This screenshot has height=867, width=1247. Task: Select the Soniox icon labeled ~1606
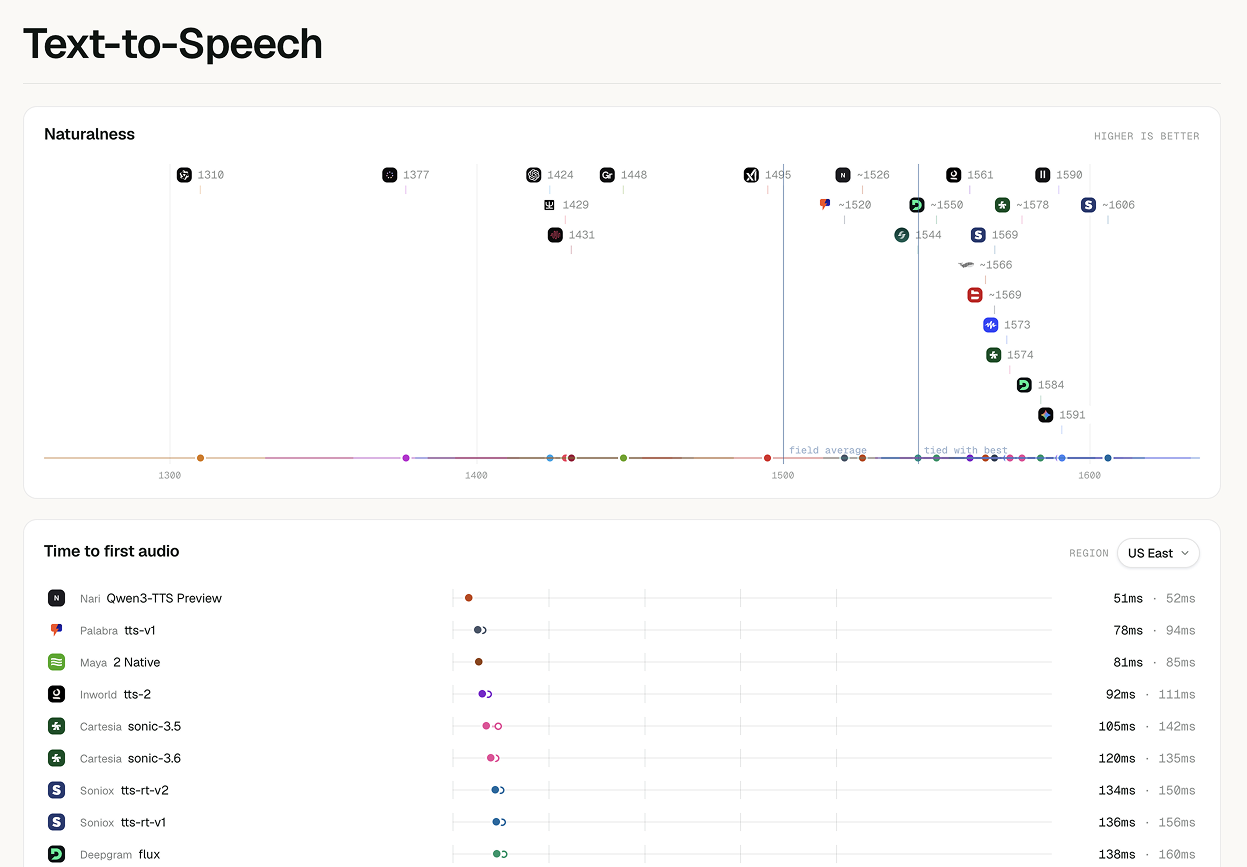click(x=1088, y=205)
